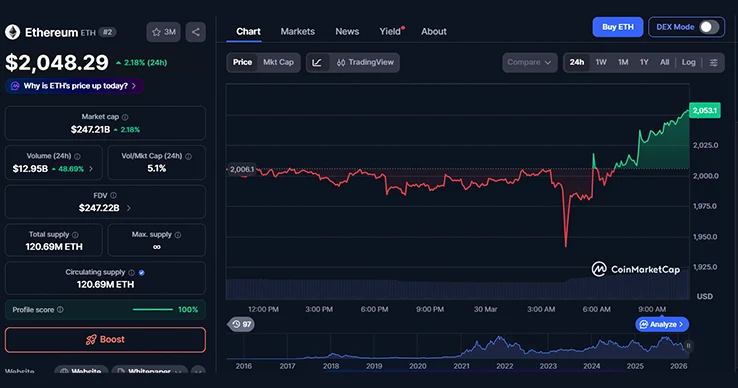
Task: Select Price view toggle
Action: point(242,62)
